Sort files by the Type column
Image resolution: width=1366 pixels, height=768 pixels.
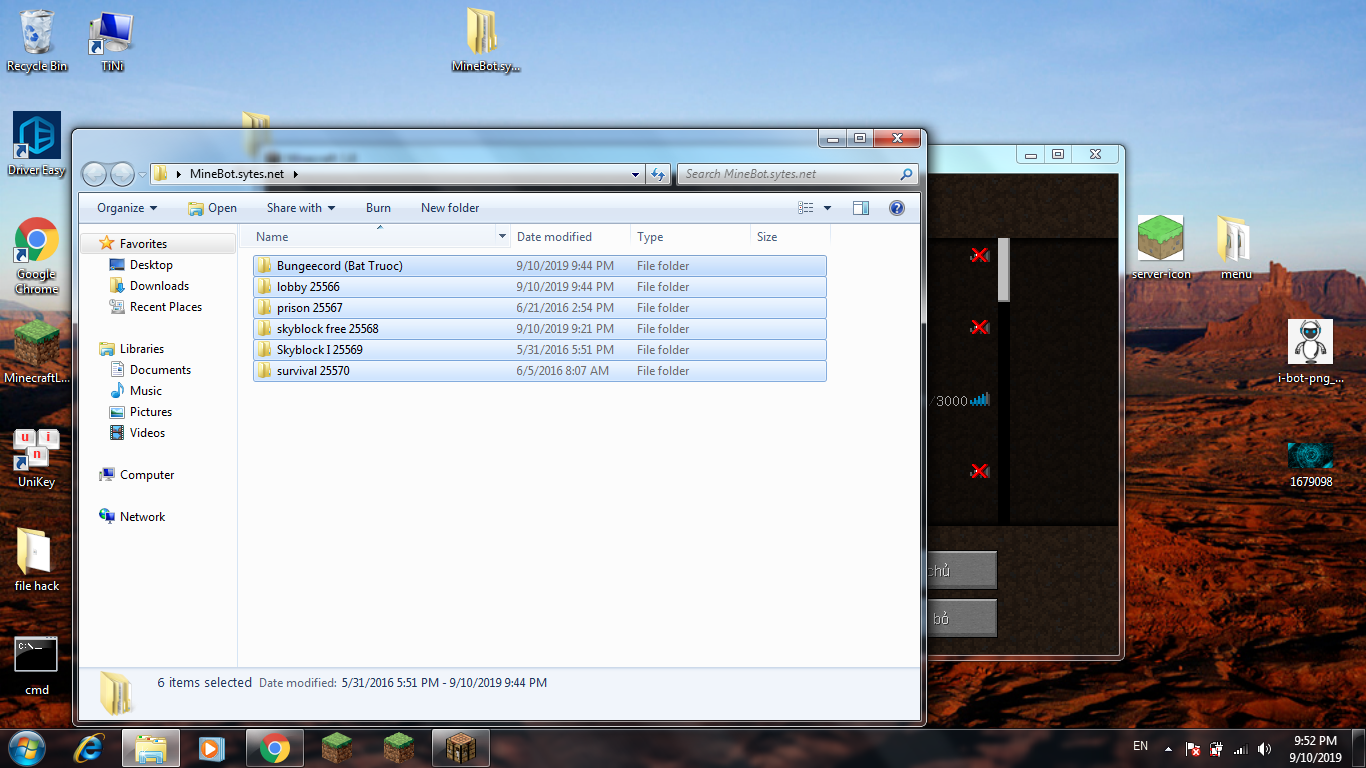pyautogui.click(x=690, y=237)
